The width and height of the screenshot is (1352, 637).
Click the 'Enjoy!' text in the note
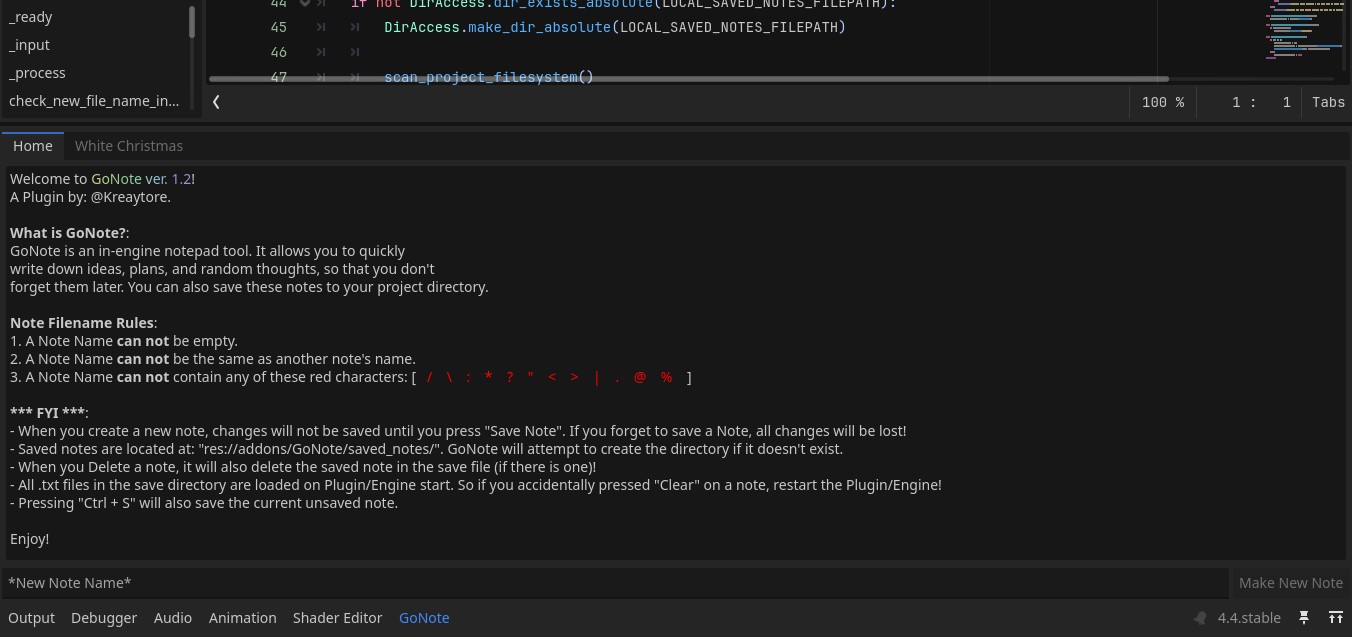click(x=30, y=539)
